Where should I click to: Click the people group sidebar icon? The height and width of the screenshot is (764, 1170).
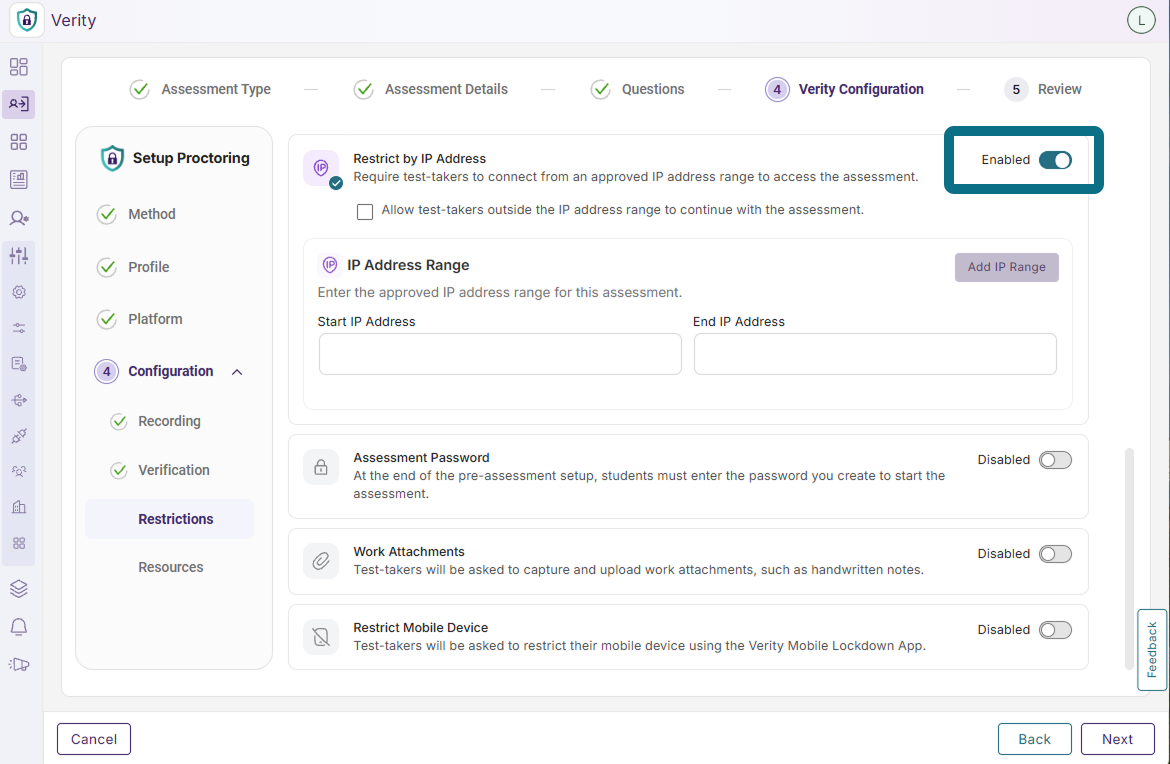pos(19,472)
